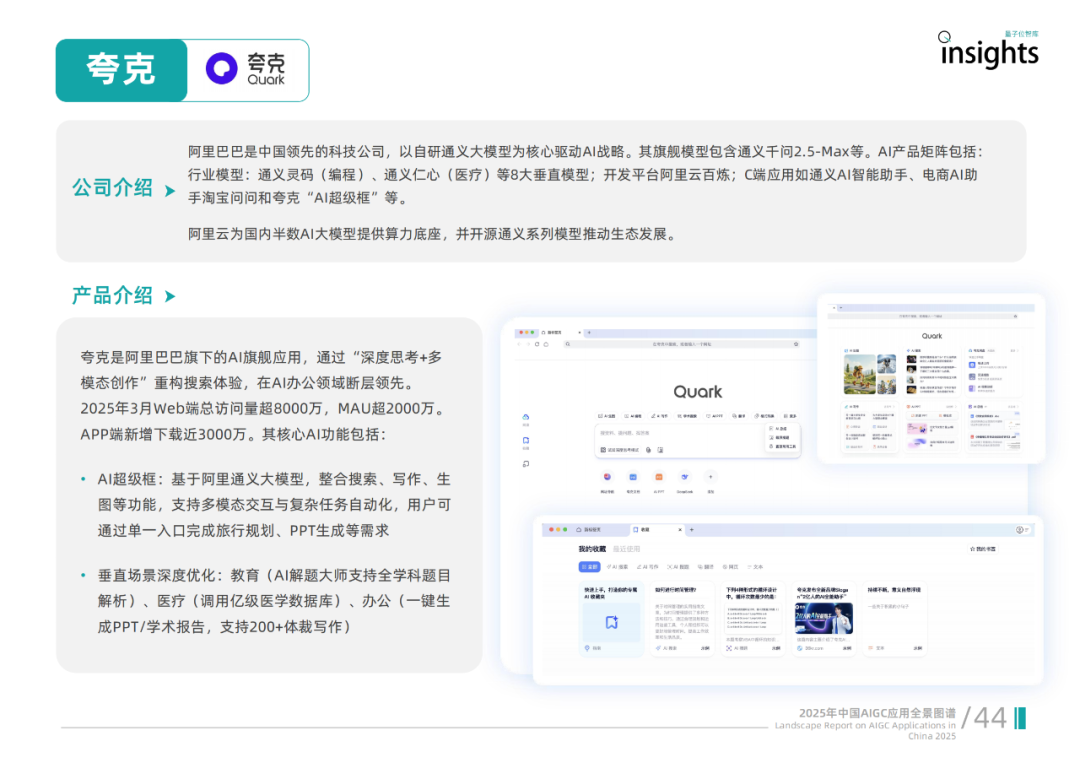This screenshot has height=763, width=1080.
Task: Click the page number 44 in the footer
Action: [x=990, y=718]
